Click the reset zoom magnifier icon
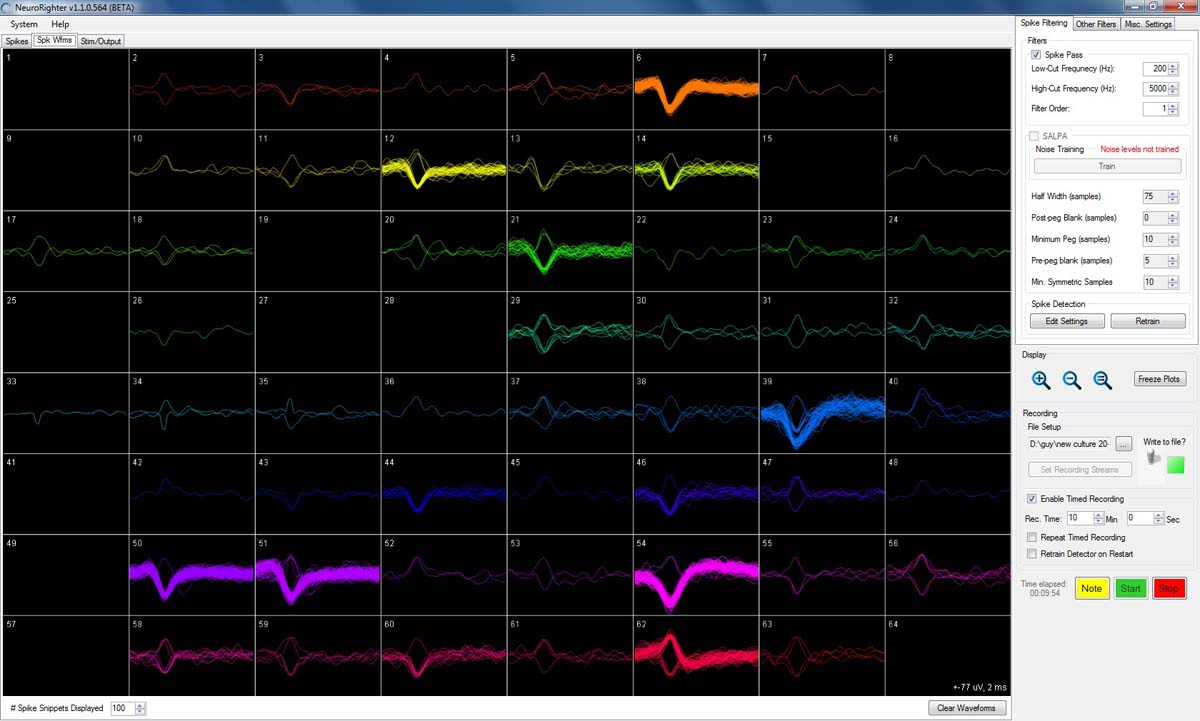 coord(1102,380)
